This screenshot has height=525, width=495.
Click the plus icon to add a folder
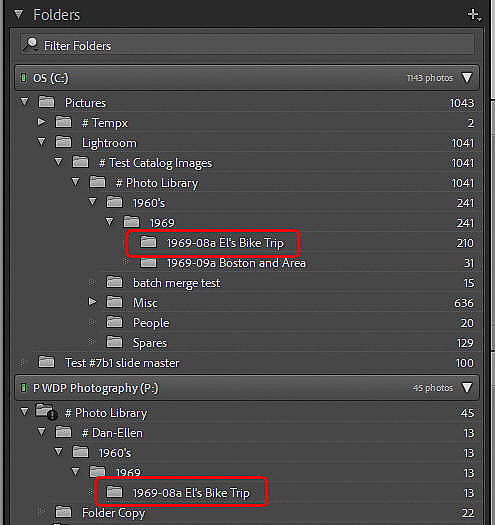pyautogui.click(x=474, y=15)
